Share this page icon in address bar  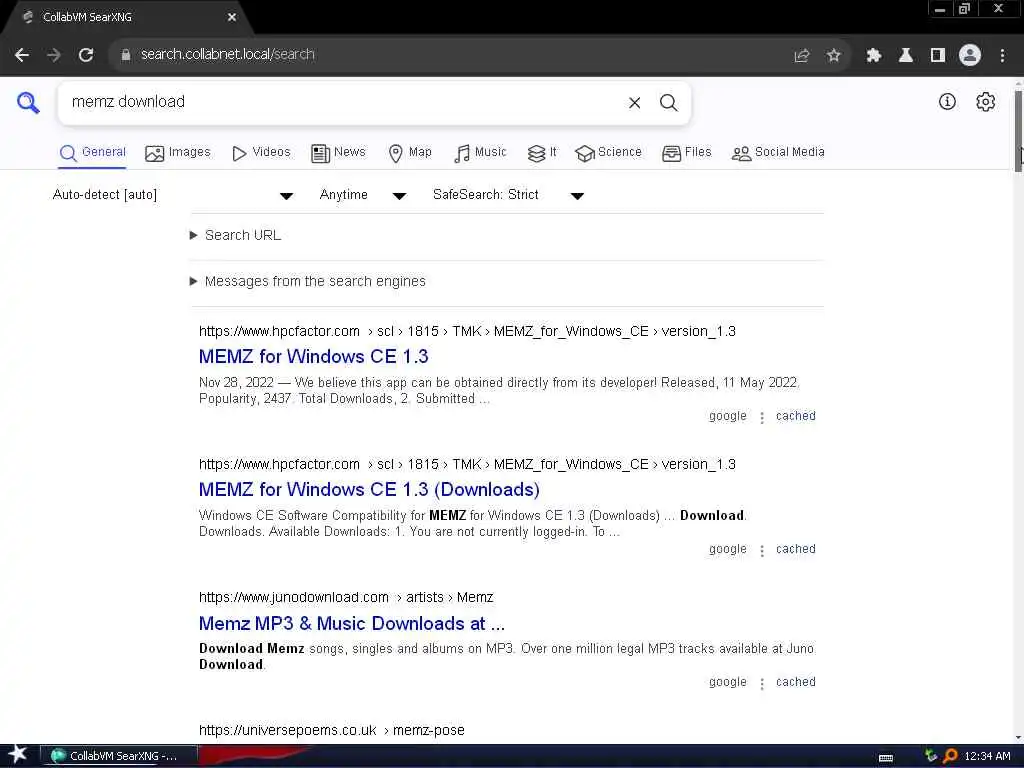[802, 56]
